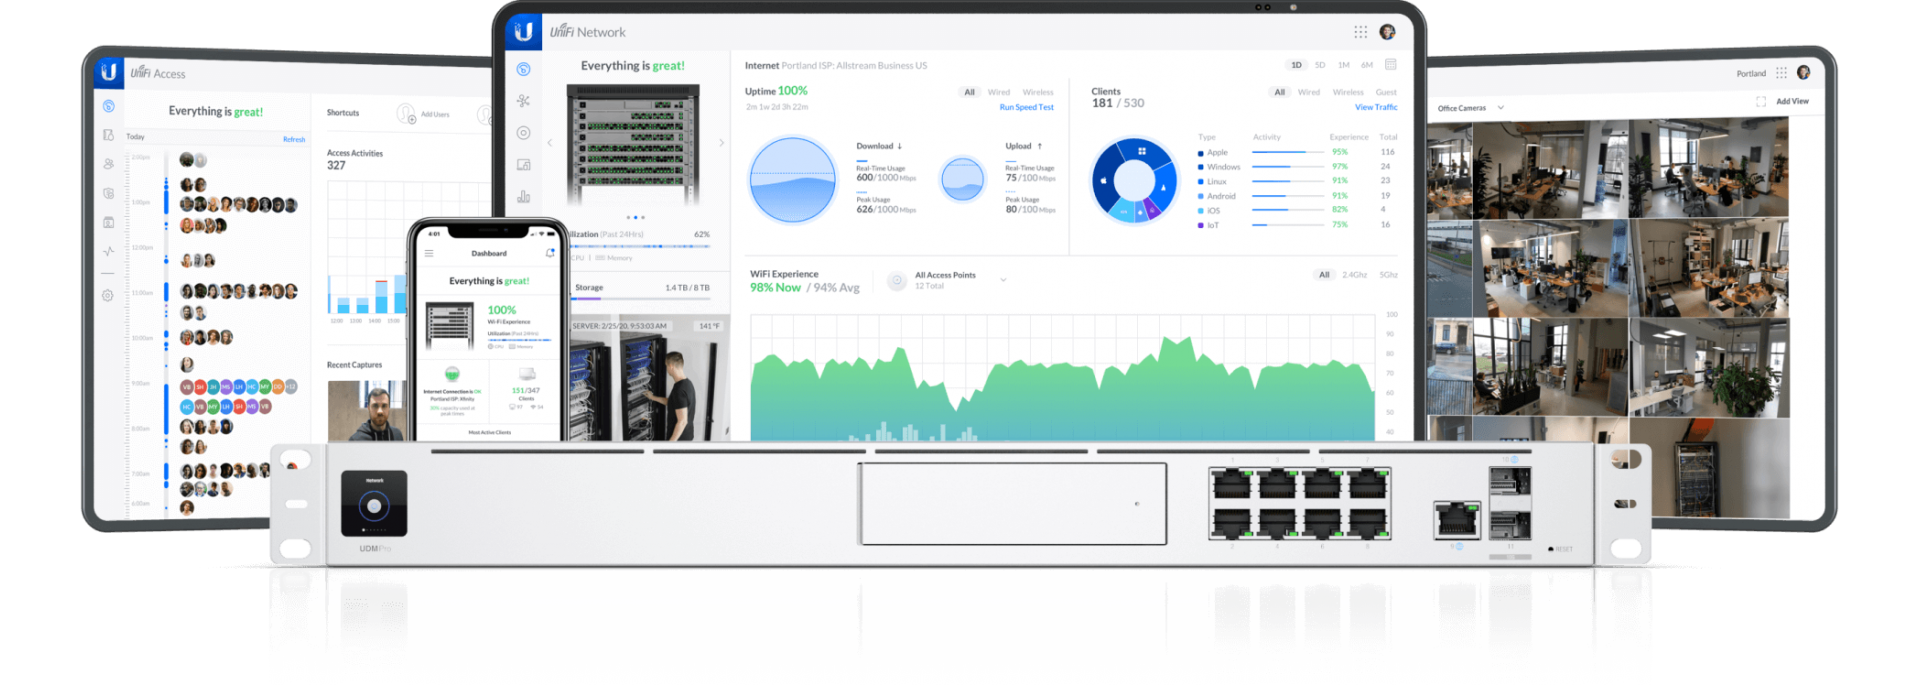Open the Clients icon in UniFi Network sidebar
The image size is (1920, 685).
[523, 165]
